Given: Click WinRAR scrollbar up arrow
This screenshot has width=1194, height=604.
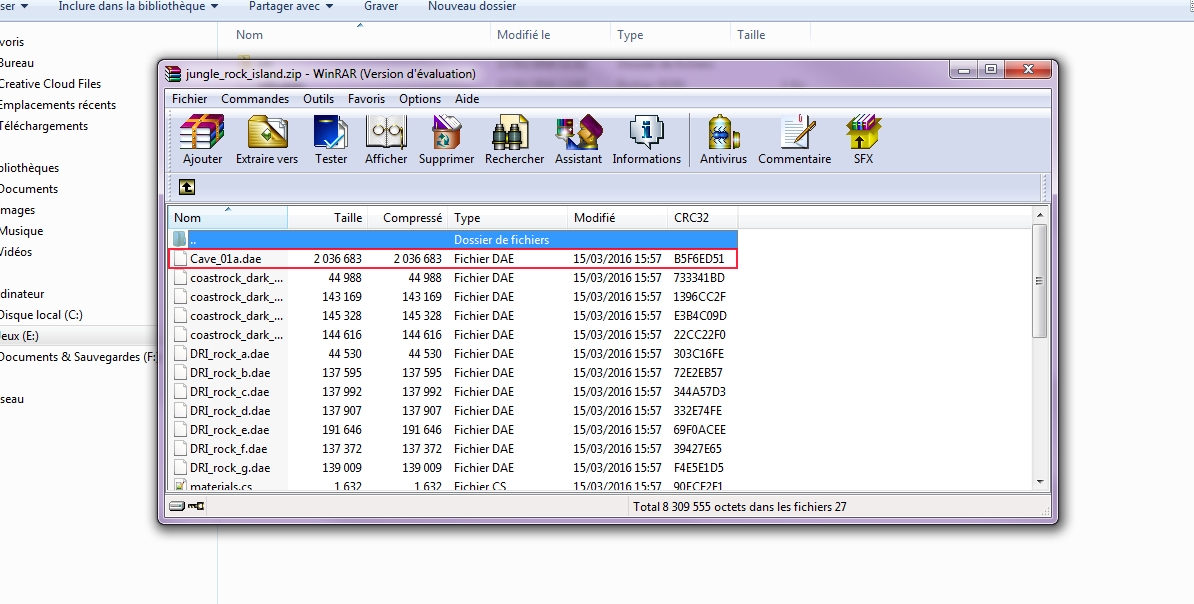Looking at the screenshot, I should point(1039,216).
